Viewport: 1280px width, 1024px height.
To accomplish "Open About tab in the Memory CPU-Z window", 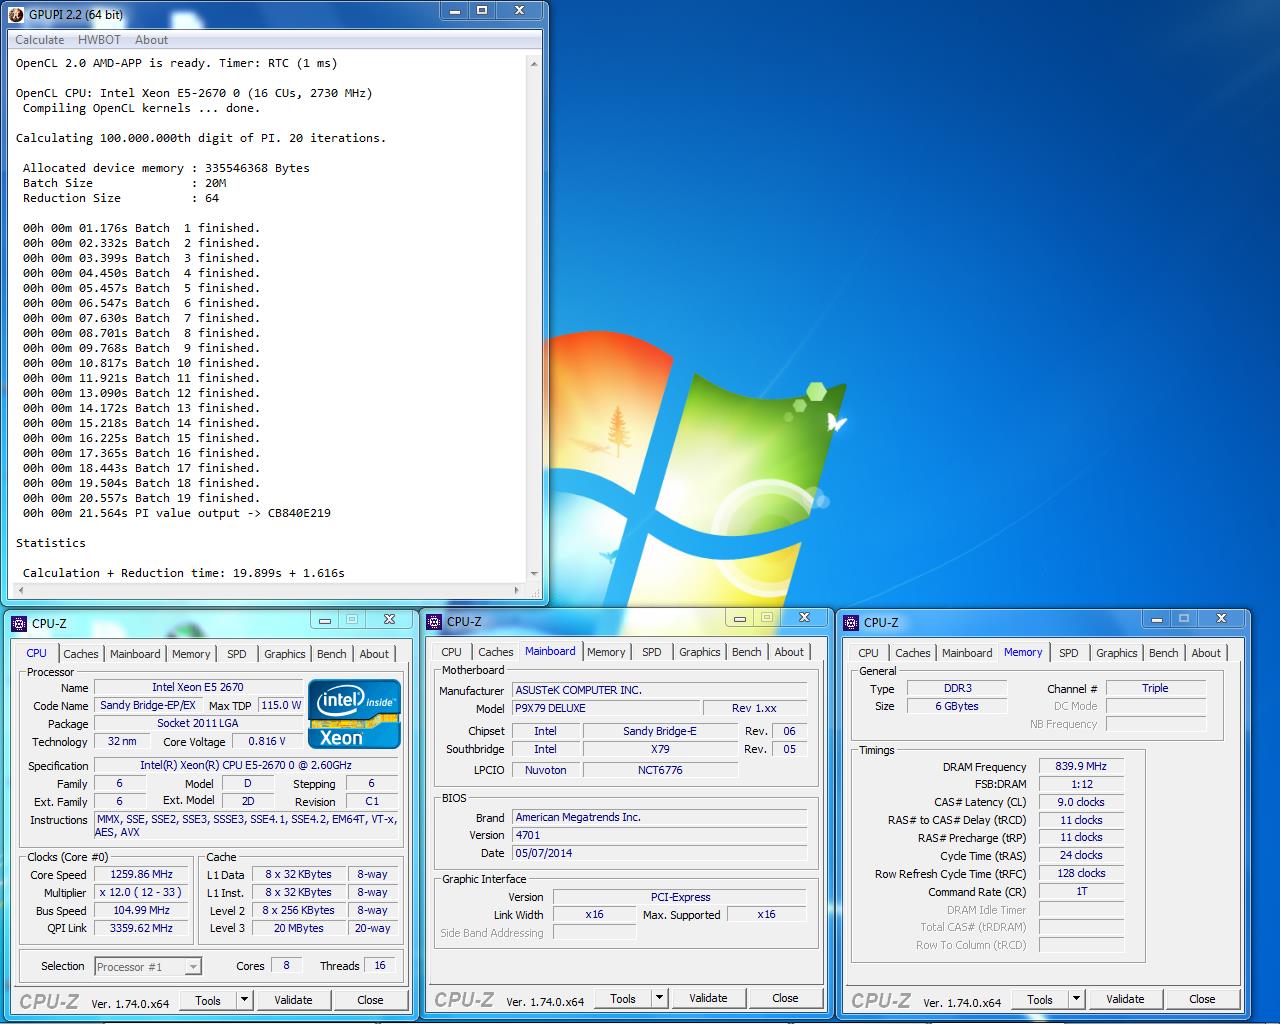I will [1206, 653].
